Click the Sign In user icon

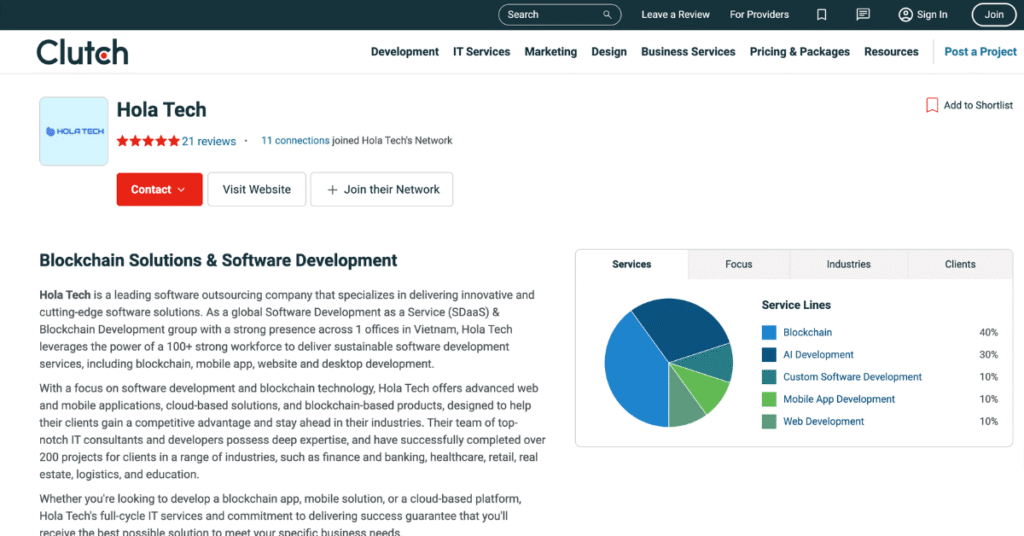(x=905, y=15)
